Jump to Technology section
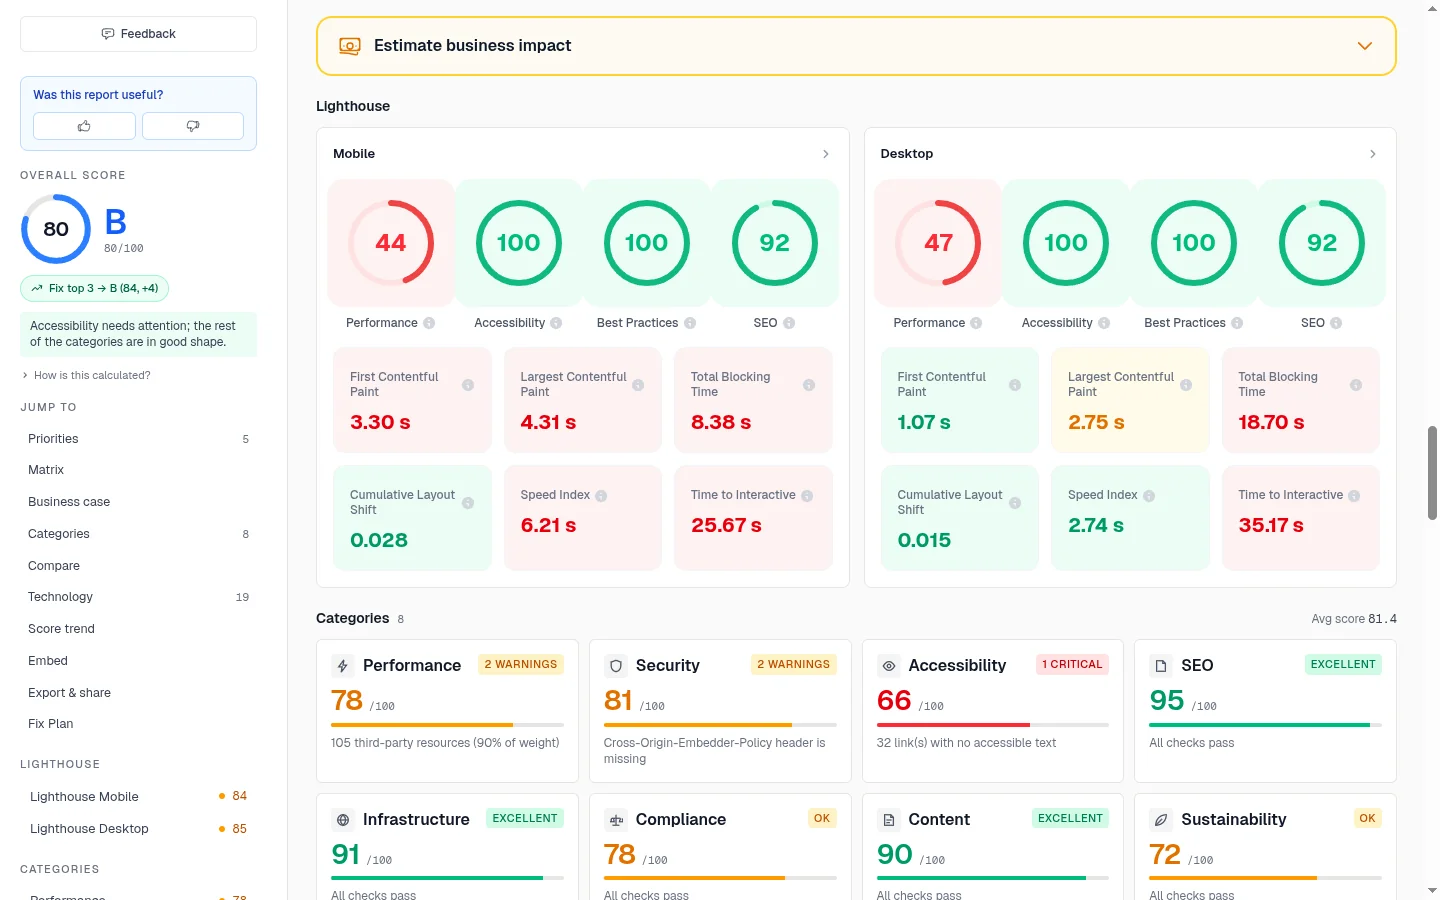The width and height of the screenshot is (1440, 900). (138, 597)
